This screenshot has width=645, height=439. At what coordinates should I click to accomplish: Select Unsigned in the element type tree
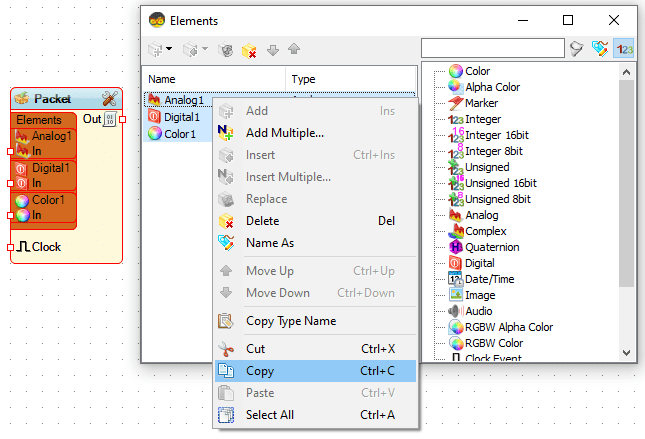click(x=479, y=167)
